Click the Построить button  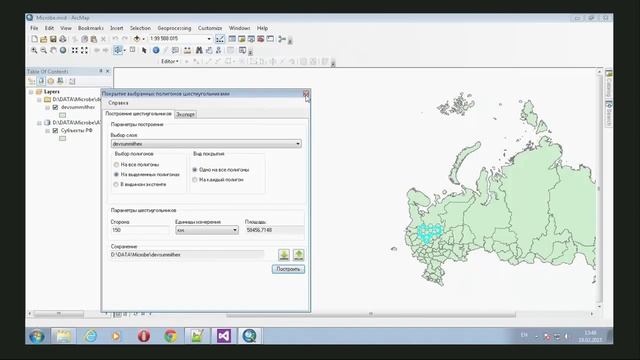[288, 269]
